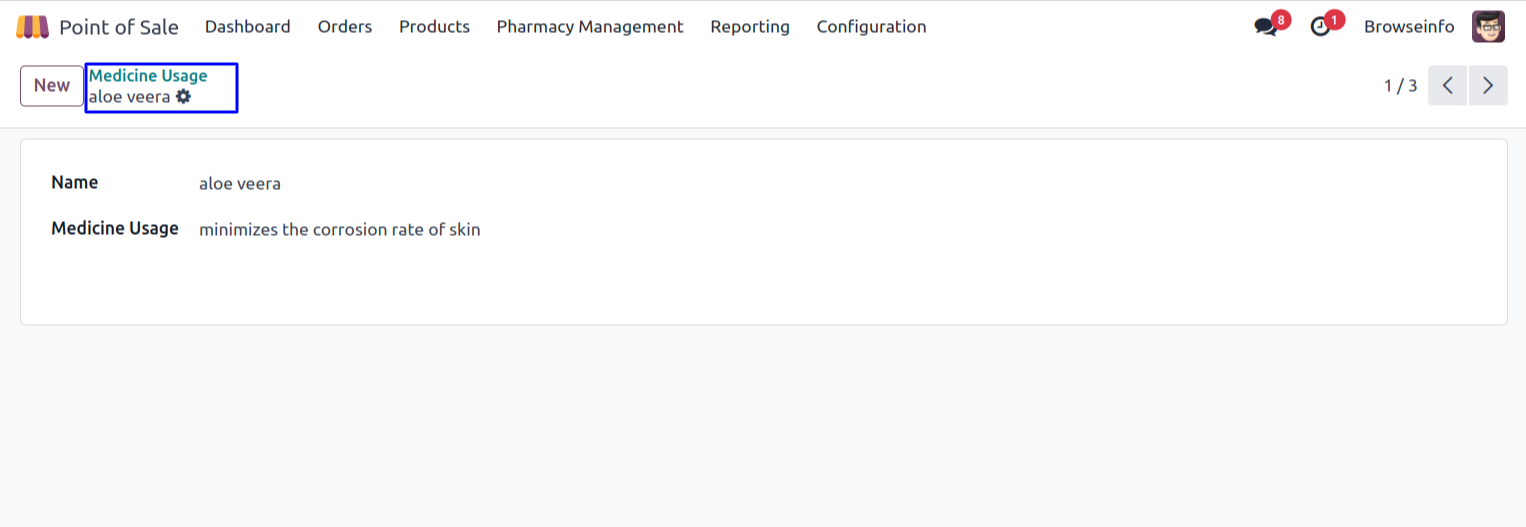Image resolution: width=1526 pixels, height=527 pixels.
Task: Go to the previous record arrow
Action: tap(1447, 86)
